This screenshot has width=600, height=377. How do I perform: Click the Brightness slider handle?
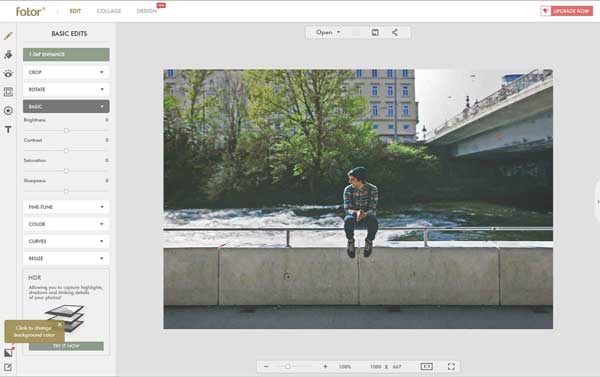click(66, 131)
